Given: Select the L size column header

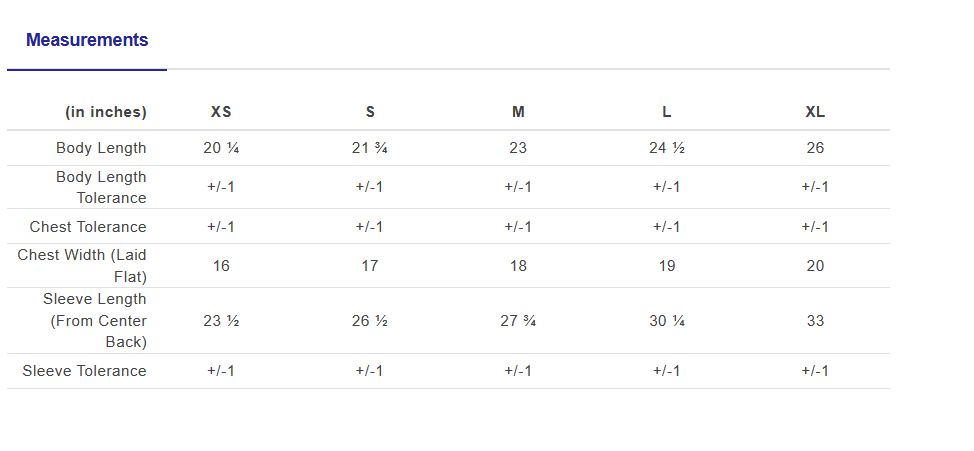Looking at the screenshot, I should click(x=667, y=112).
